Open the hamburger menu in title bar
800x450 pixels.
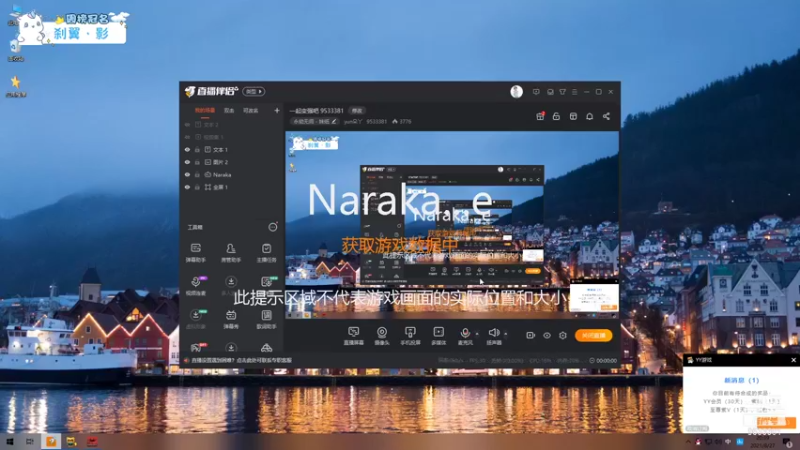click(x=574, y=92)
